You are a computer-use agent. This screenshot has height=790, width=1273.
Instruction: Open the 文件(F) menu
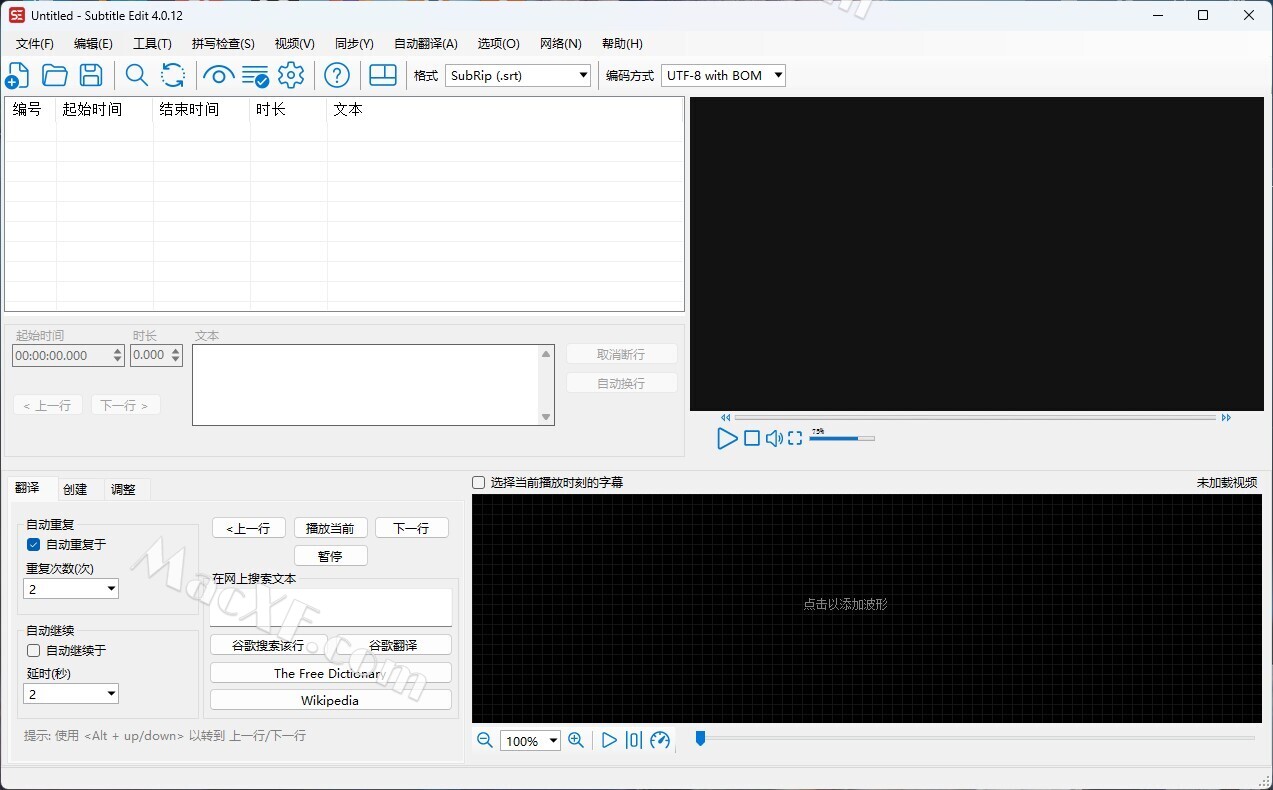pos(35,44)
